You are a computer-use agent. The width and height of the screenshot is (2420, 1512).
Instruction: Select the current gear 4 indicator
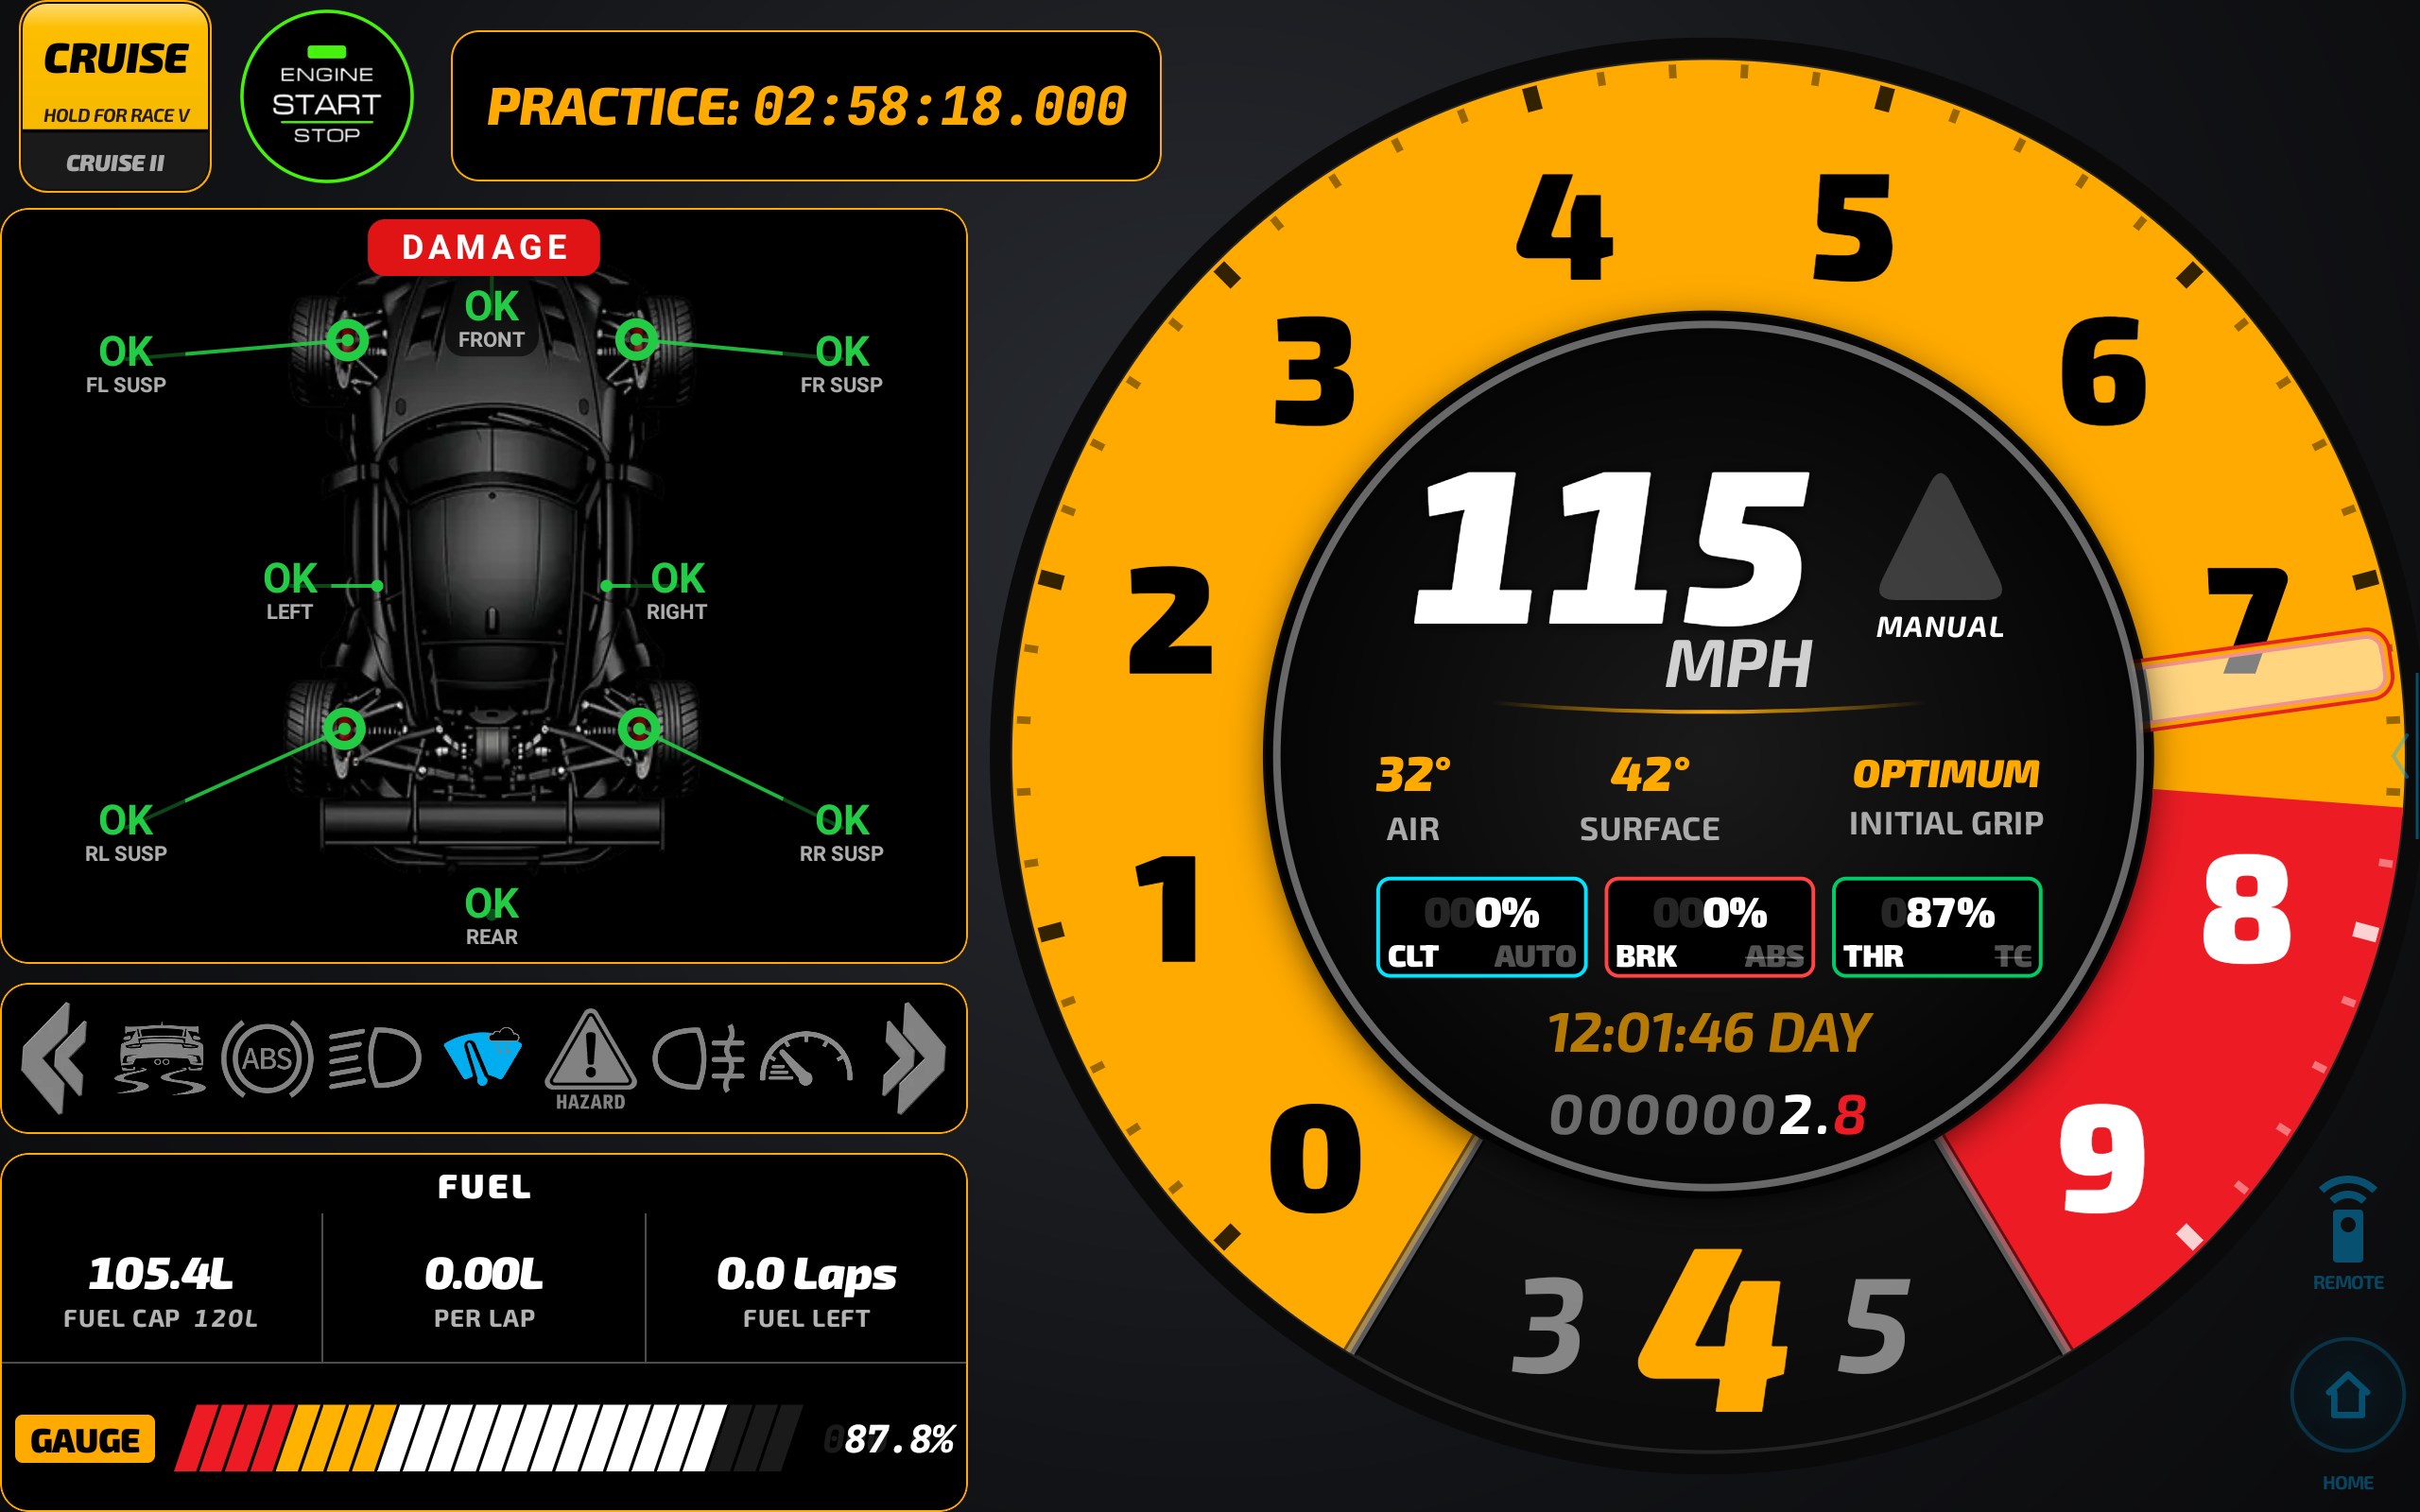pos(1712,1329)
